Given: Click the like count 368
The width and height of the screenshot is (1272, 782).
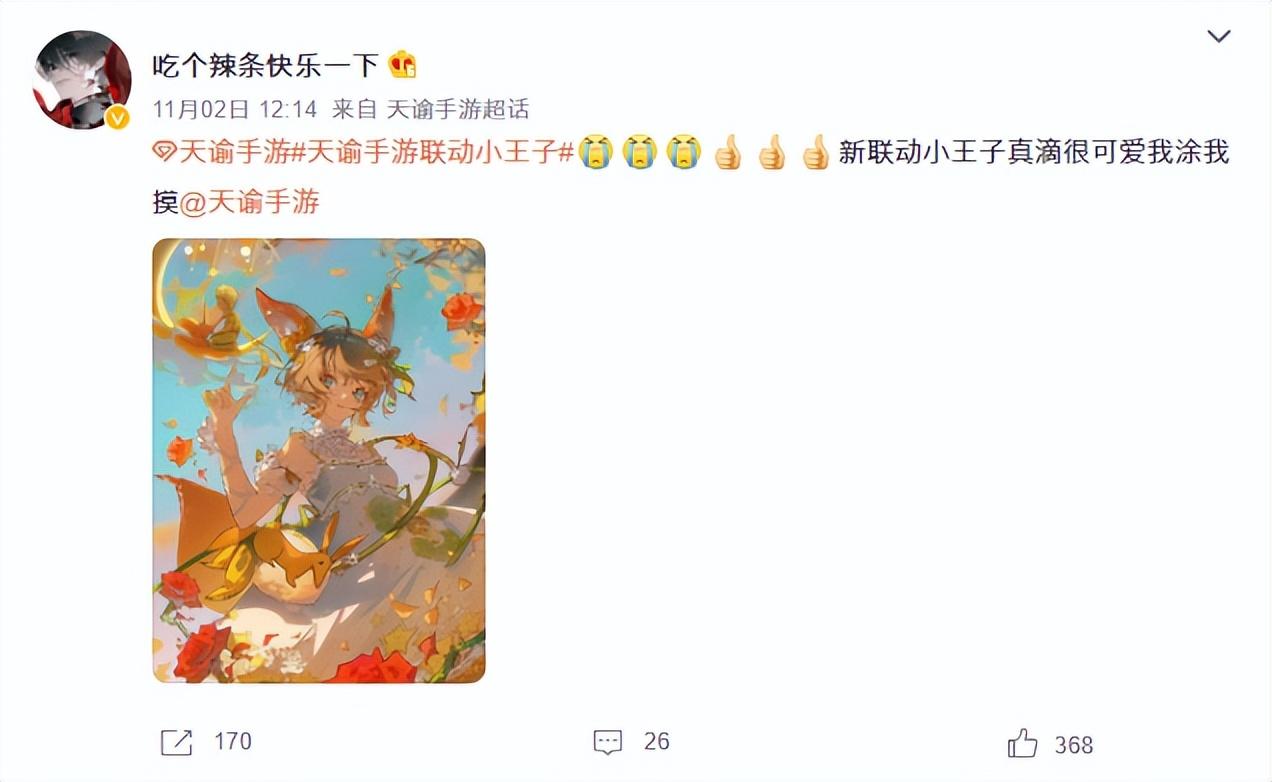Looking at the screenshot, I should tap(1074, 745).
